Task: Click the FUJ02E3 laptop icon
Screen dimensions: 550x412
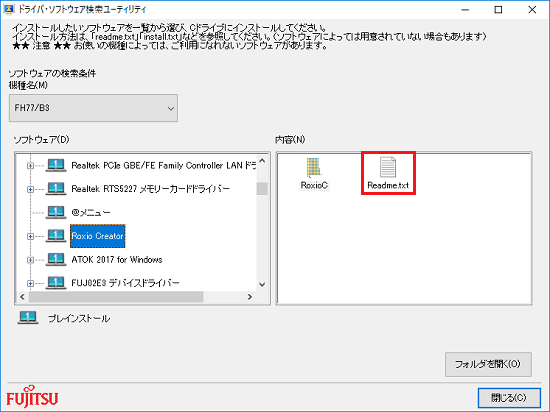Action: pos(56,283)
